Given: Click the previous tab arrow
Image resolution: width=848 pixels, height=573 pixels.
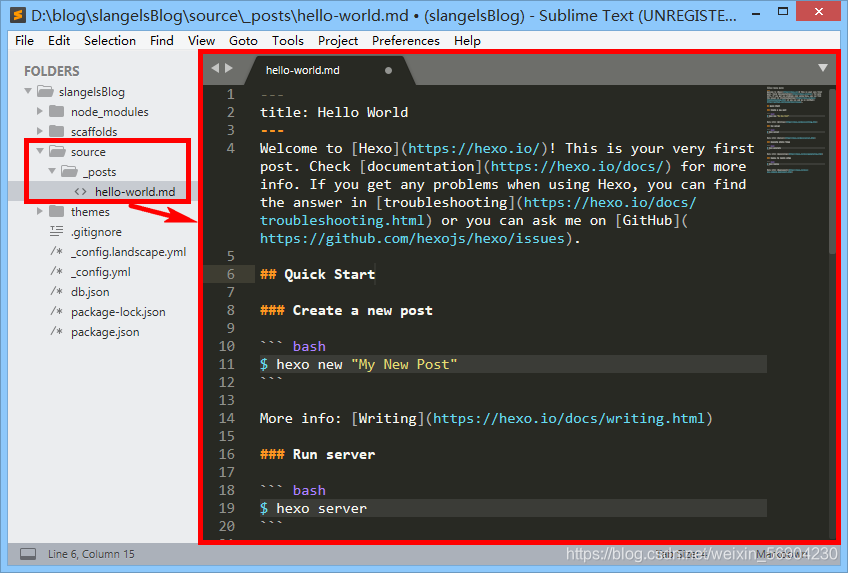Looking at the screenshot, I should (x=215, y=68).
